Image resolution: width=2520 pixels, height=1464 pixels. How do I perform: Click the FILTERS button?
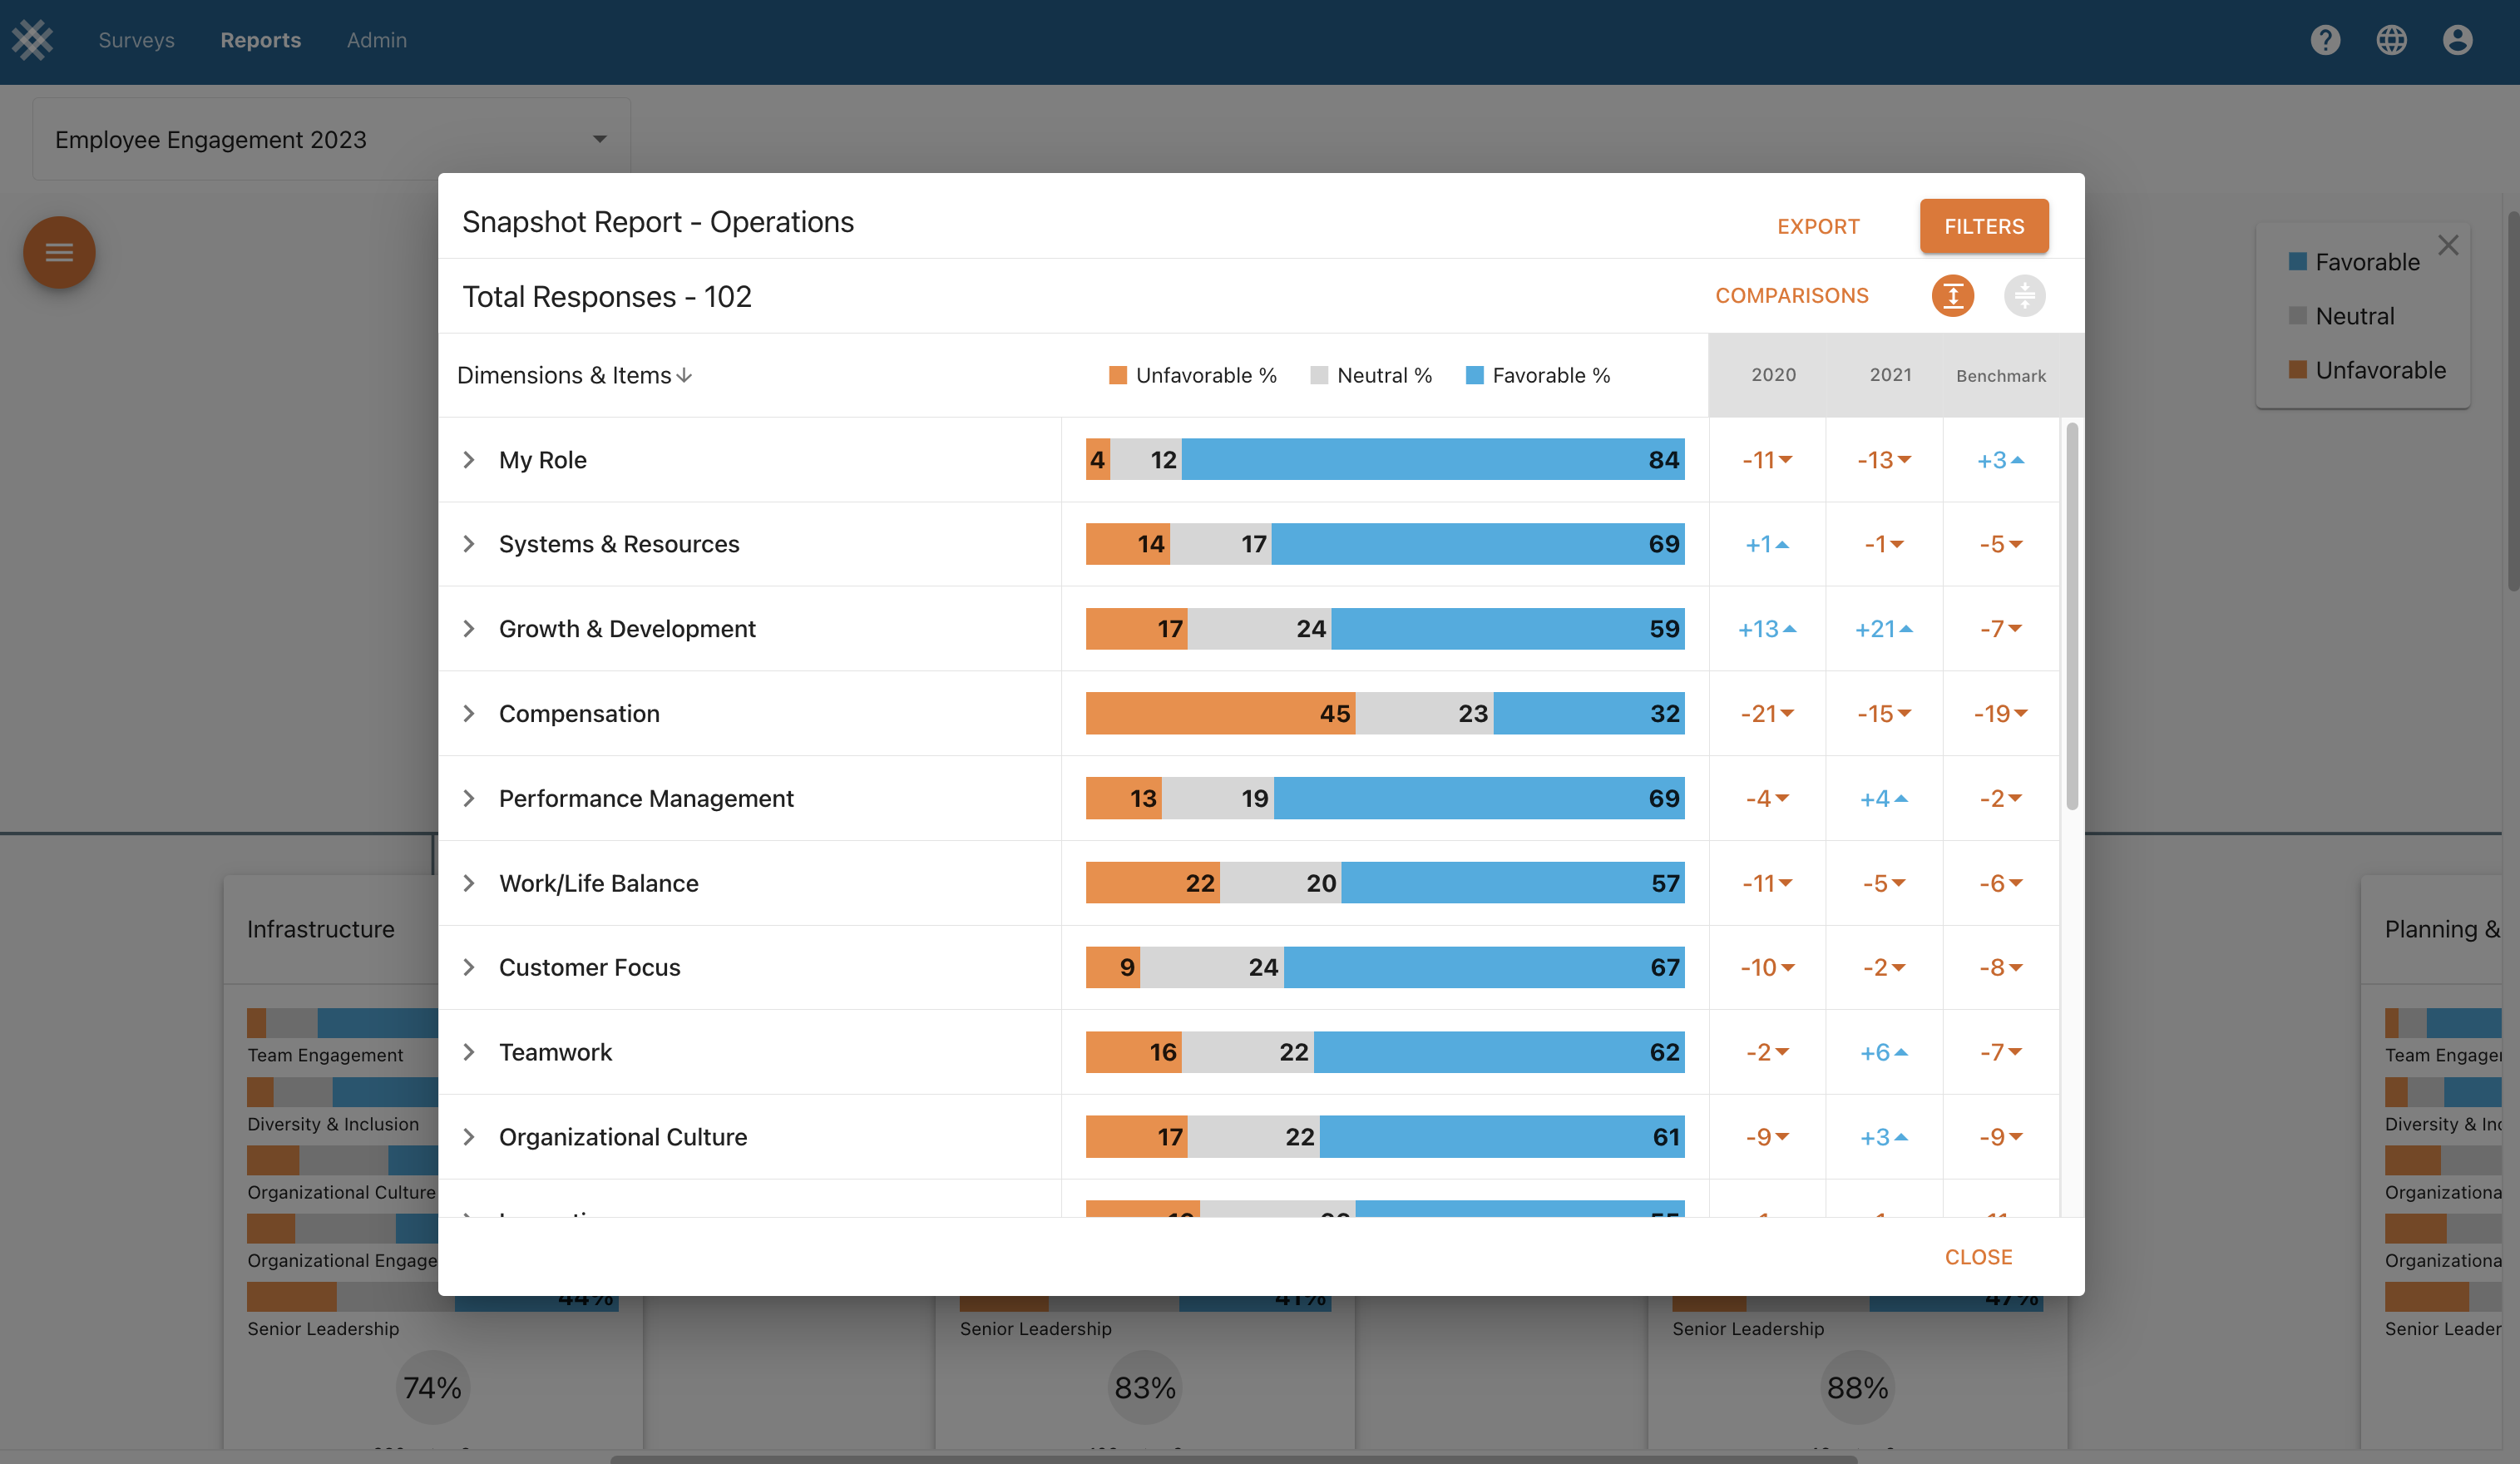(1983, 226)
